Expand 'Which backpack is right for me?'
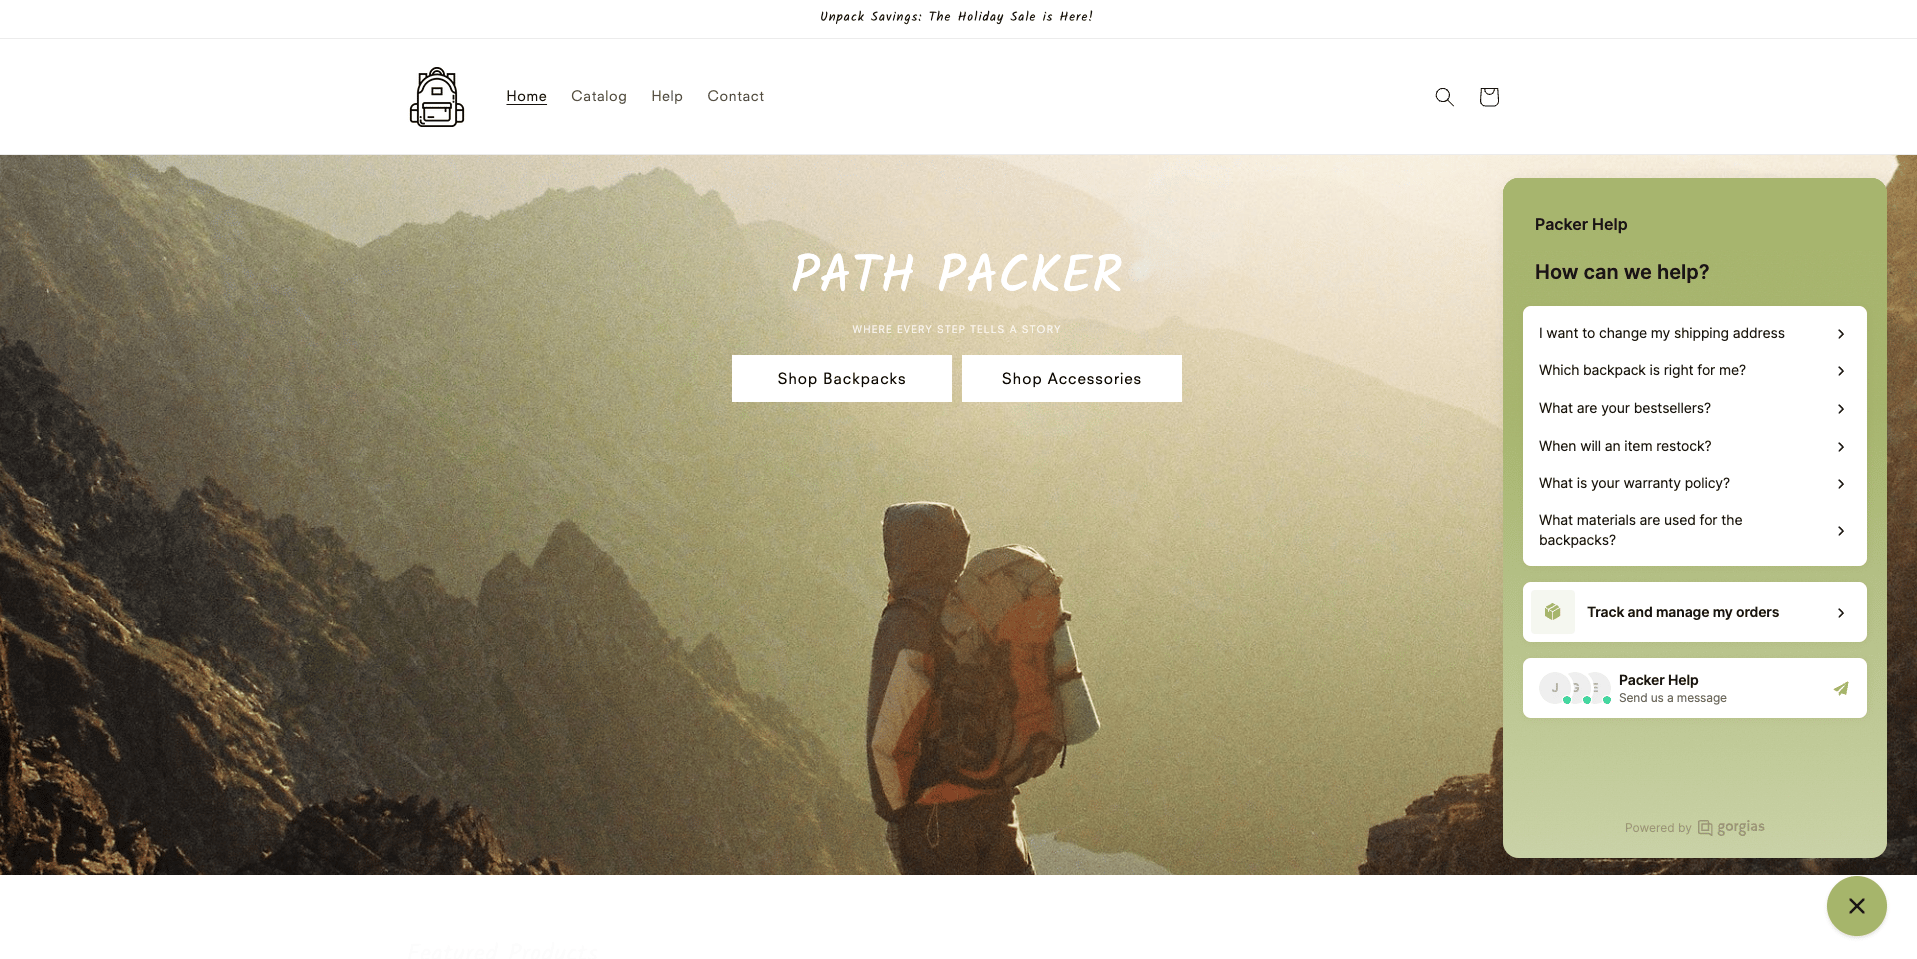This screenshot has width=1917, height=959. (x=1694, y=370)
